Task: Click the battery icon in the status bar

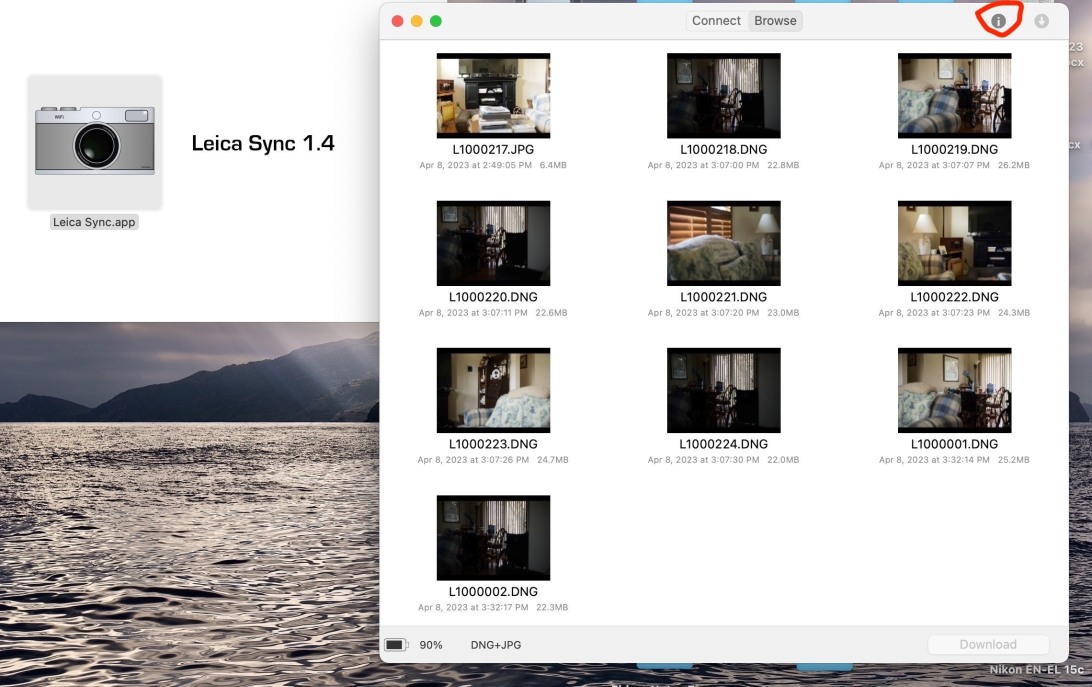Action: tap(396, 645)
